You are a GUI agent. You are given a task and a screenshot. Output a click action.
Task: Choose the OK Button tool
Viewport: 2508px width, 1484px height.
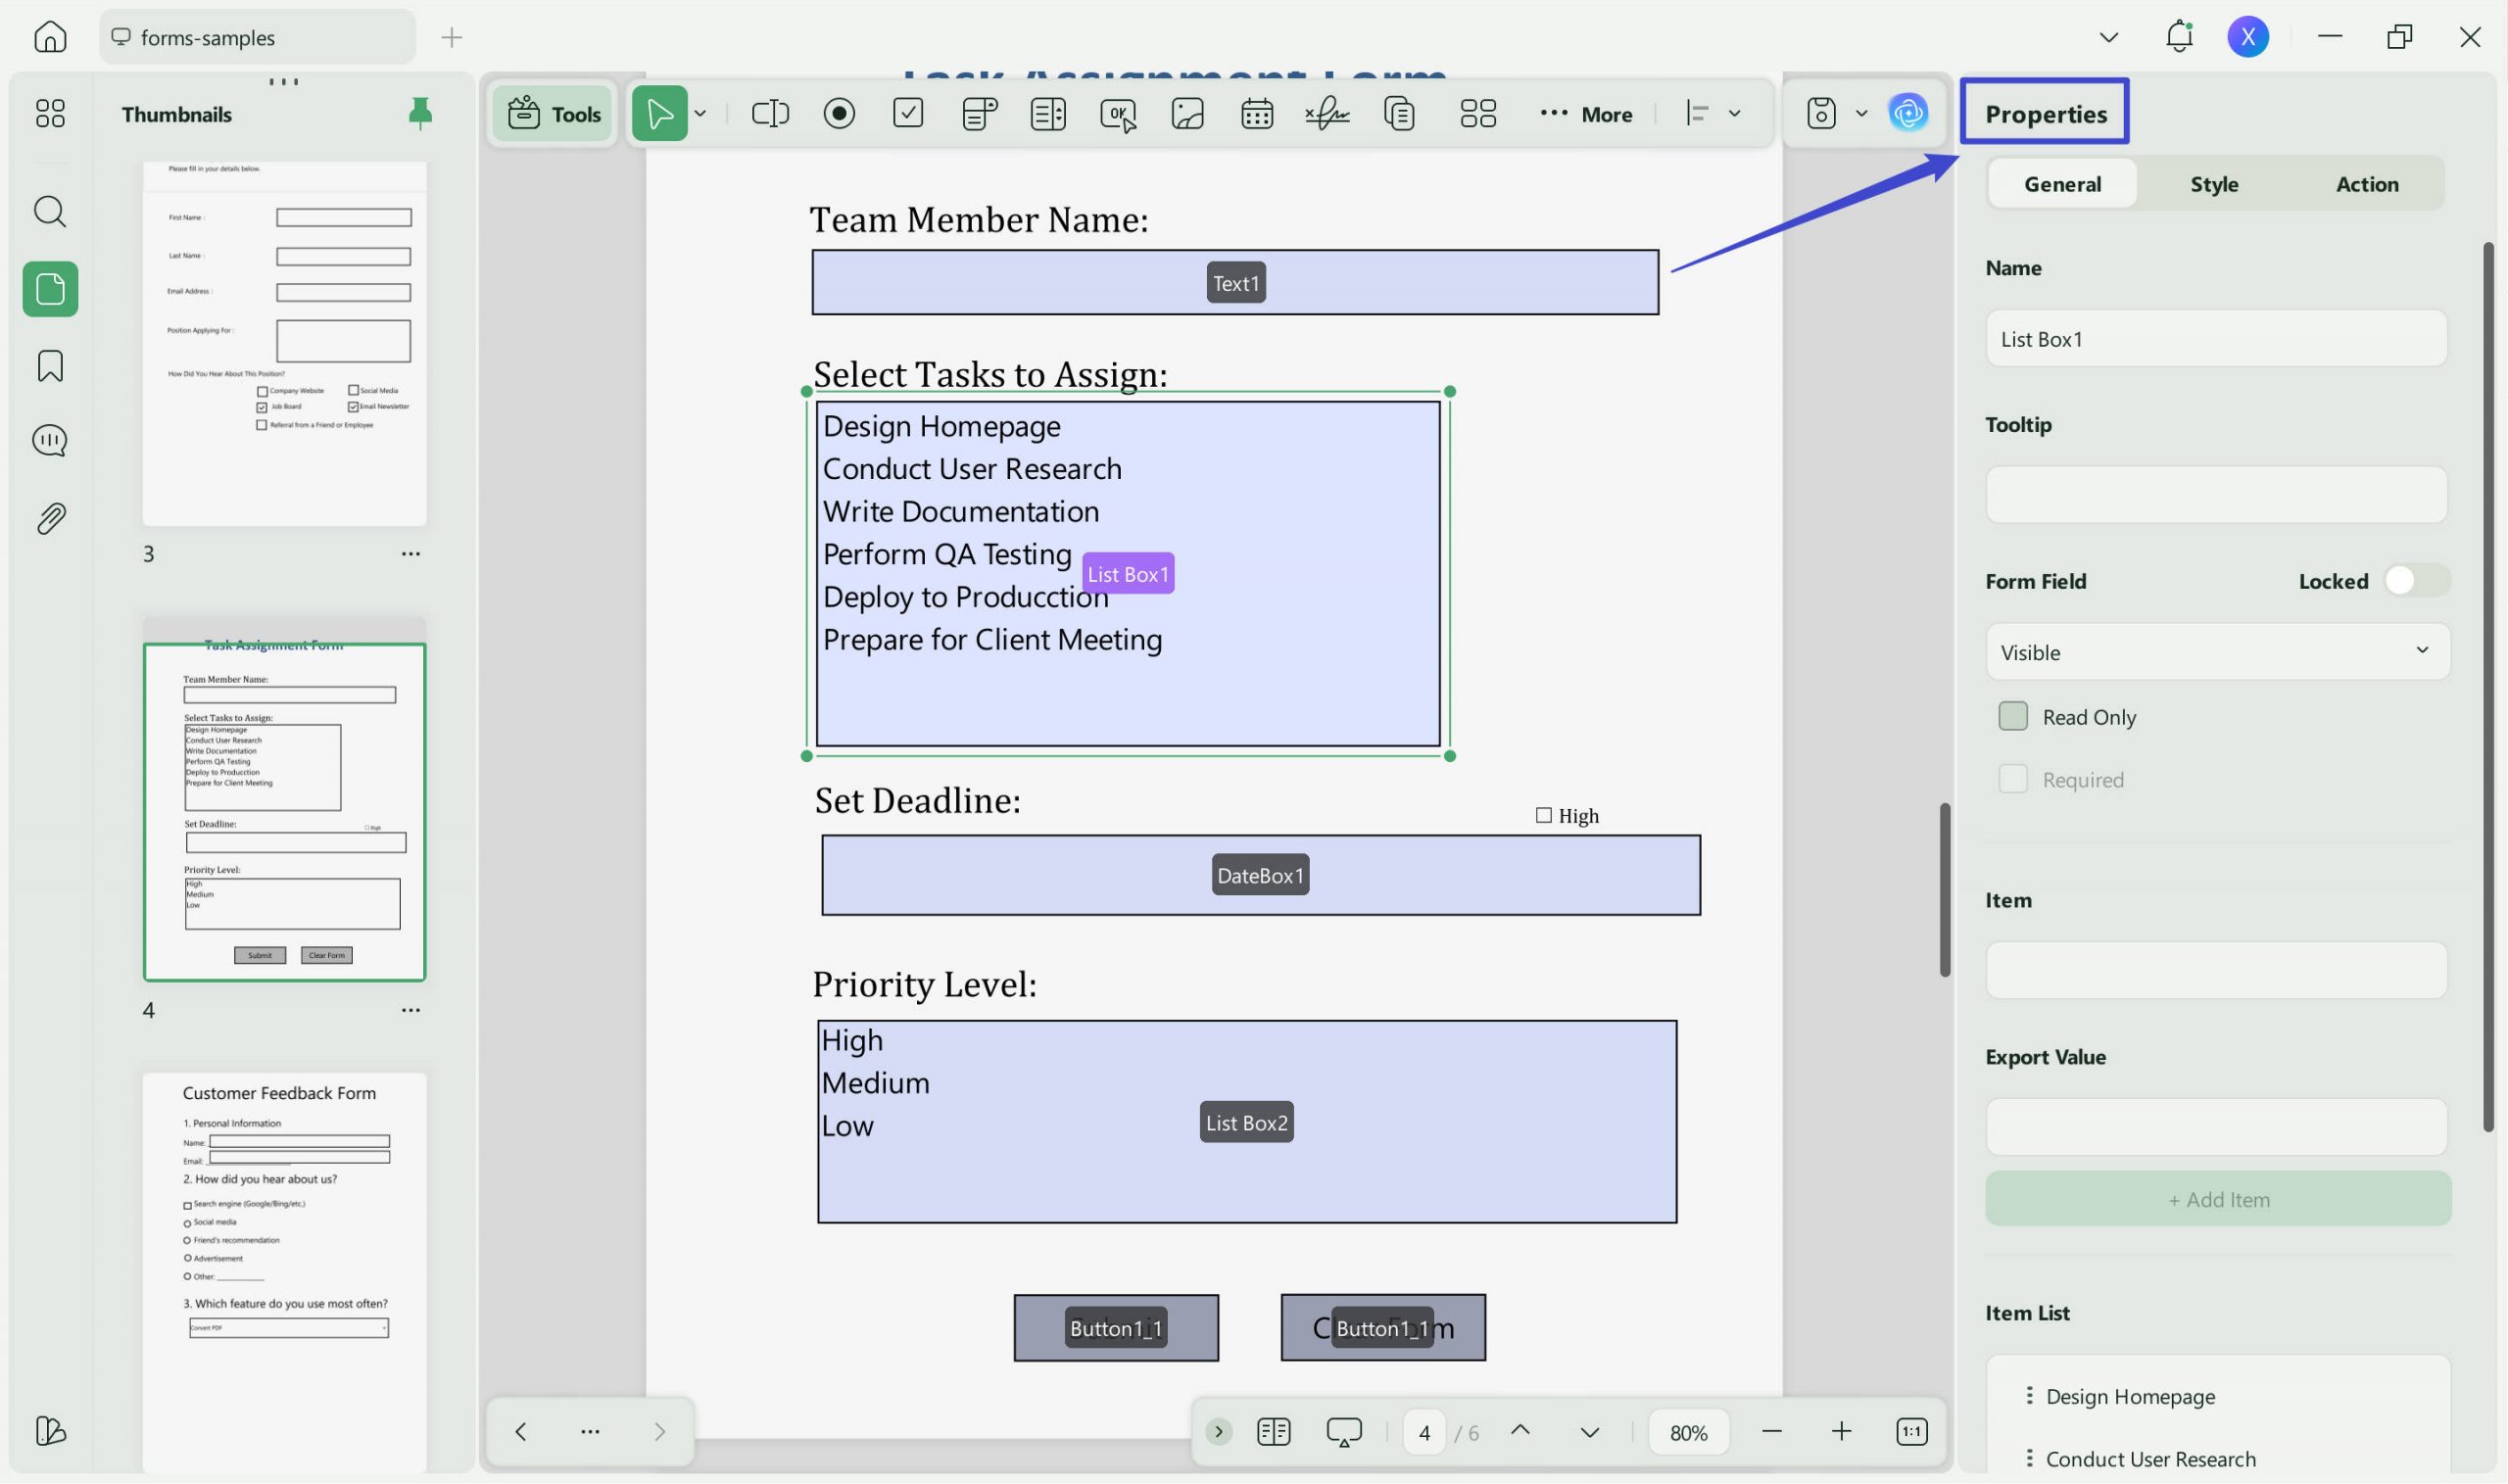pos(1118,114)
